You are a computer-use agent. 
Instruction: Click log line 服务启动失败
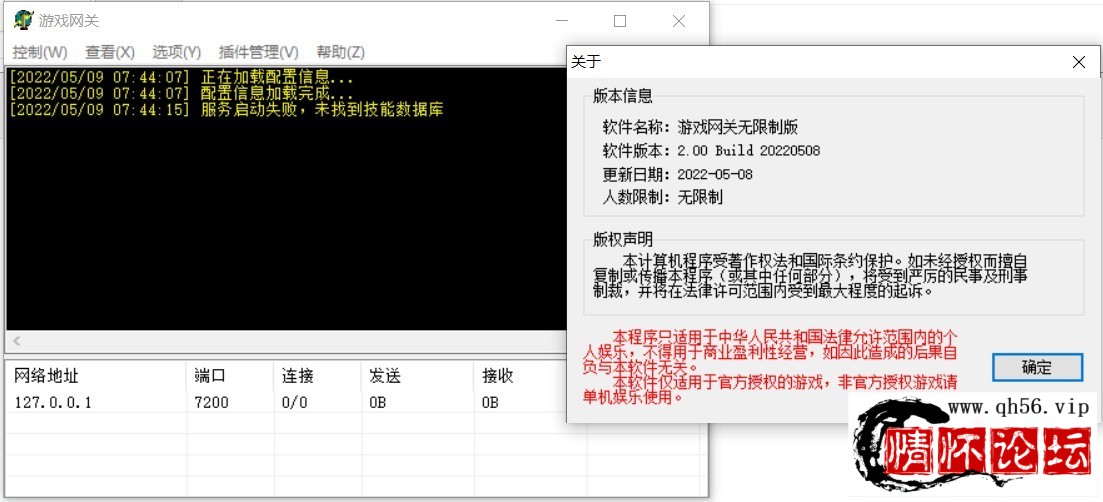227,110
